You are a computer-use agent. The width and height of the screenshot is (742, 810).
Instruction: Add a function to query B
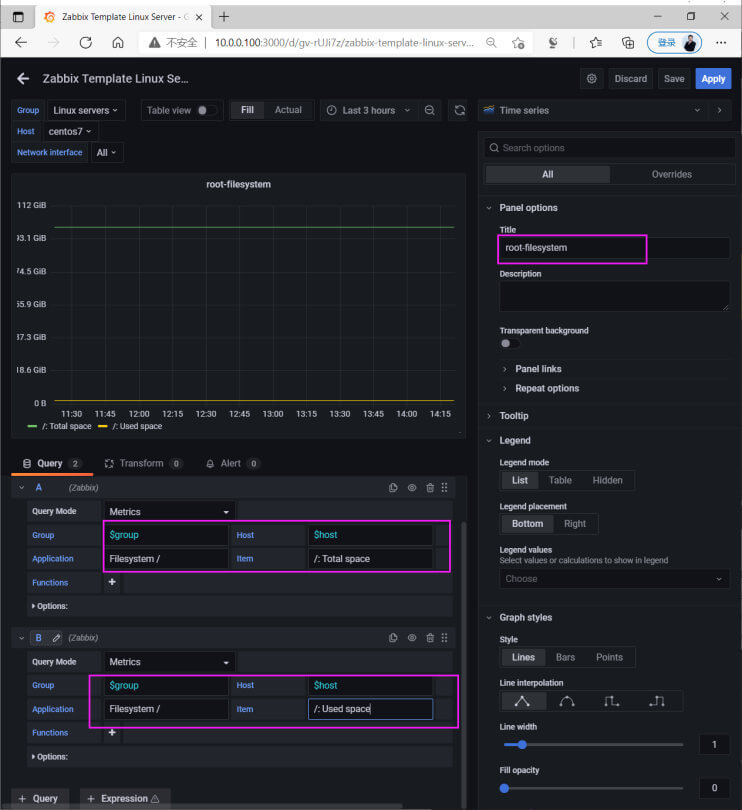pos(112,732)
